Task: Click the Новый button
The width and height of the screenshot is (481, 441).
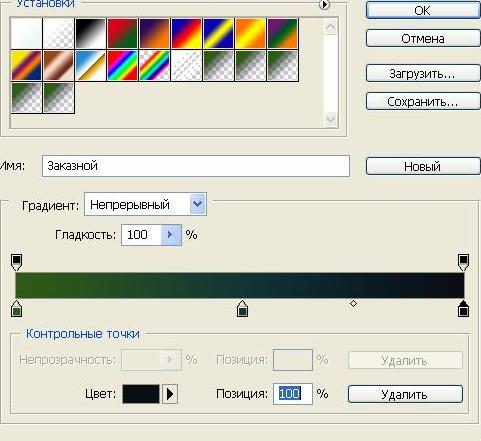Action: tap(423, 166)
